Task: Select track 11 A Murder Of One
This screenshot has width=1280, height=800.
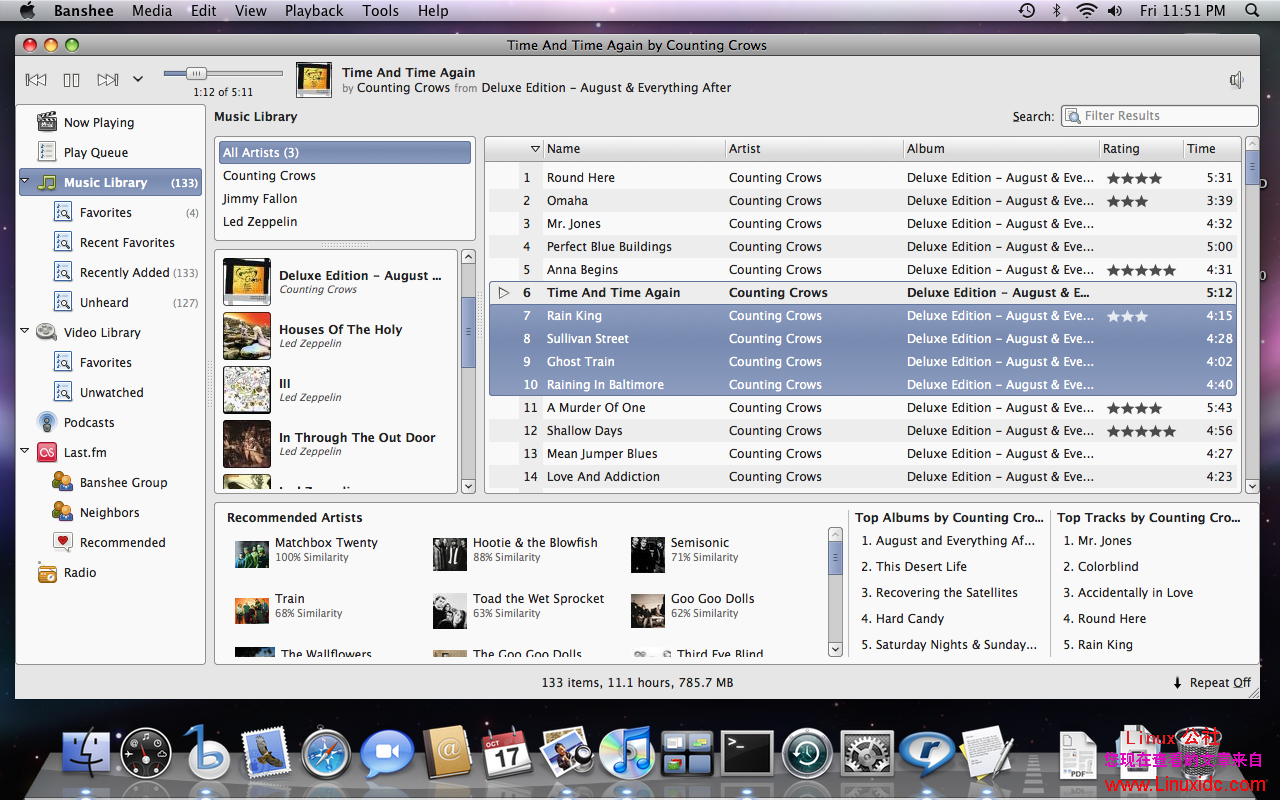Action: pos(862,408)
